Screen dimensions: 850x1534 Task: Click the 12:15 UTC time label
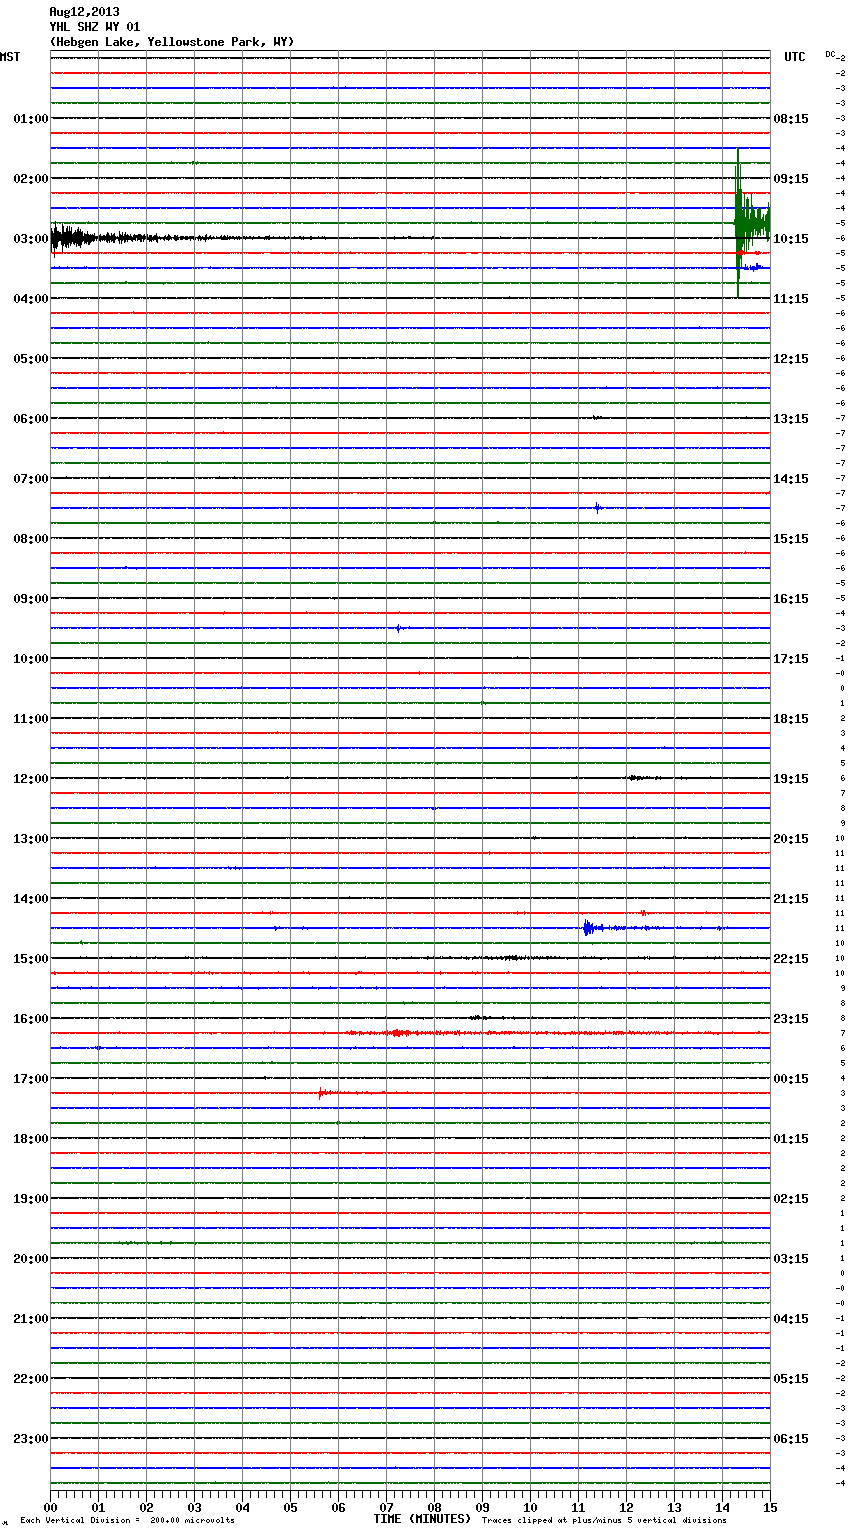point(791,359)
